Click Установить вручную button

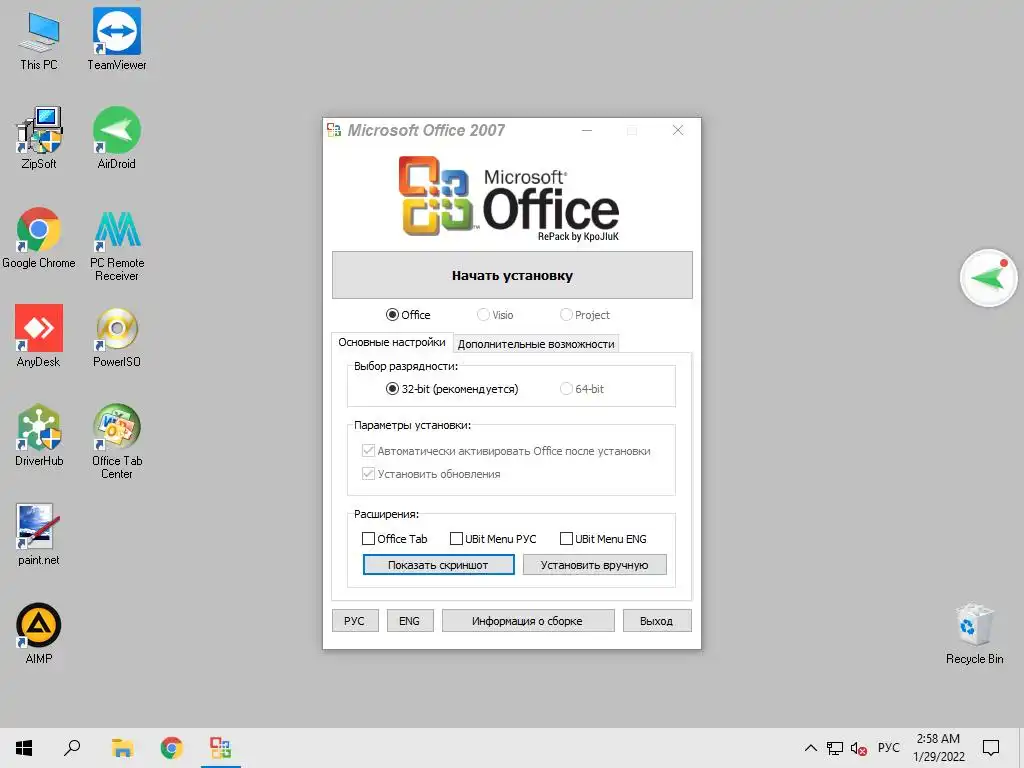(594, 565)
